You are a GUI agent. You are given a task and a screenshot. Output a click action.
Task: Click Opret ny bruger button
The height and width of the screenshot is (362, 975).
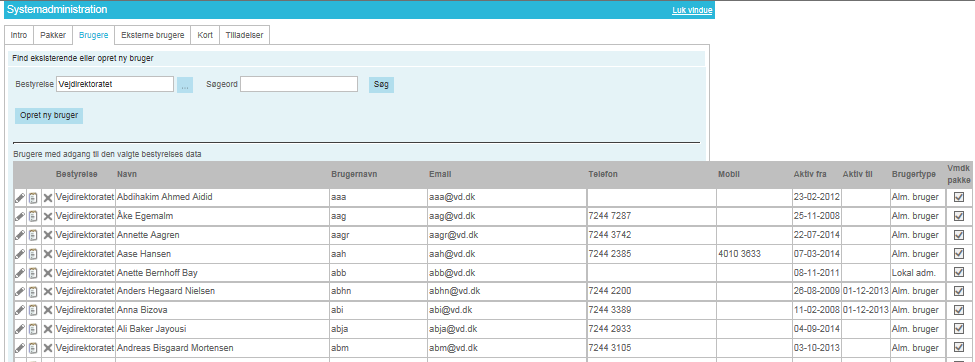(x=49, y=116)
